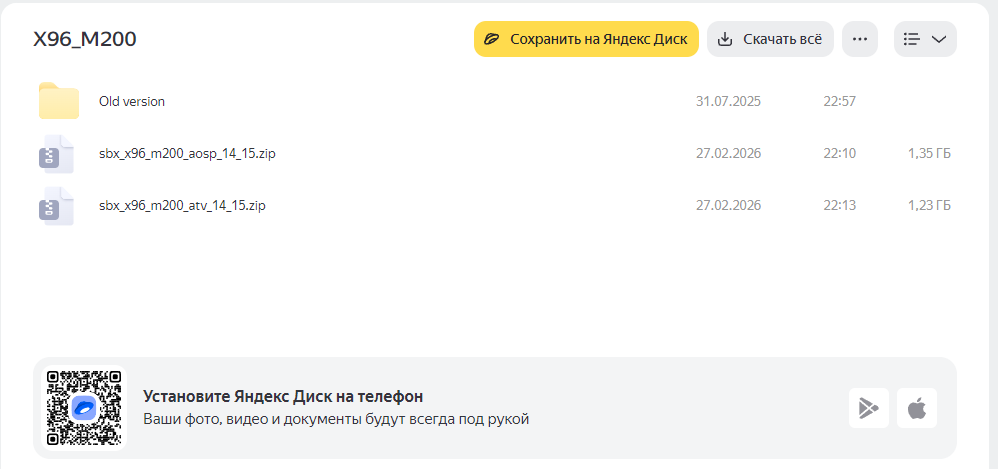Click time 22:13 of atv zip
Image resolution: width=998 pixels, height=469 pixels.
(839, 206)
